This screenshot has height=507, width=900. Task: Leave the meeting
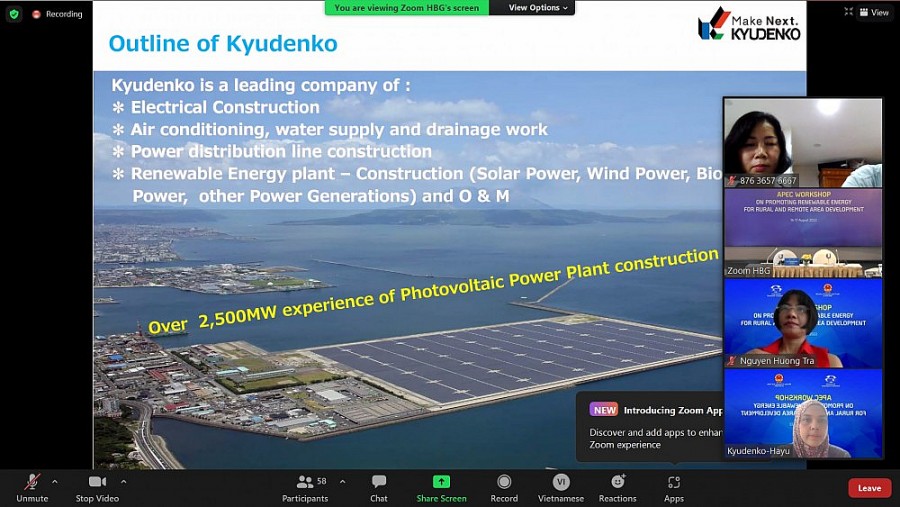click(x=869, y=488)
